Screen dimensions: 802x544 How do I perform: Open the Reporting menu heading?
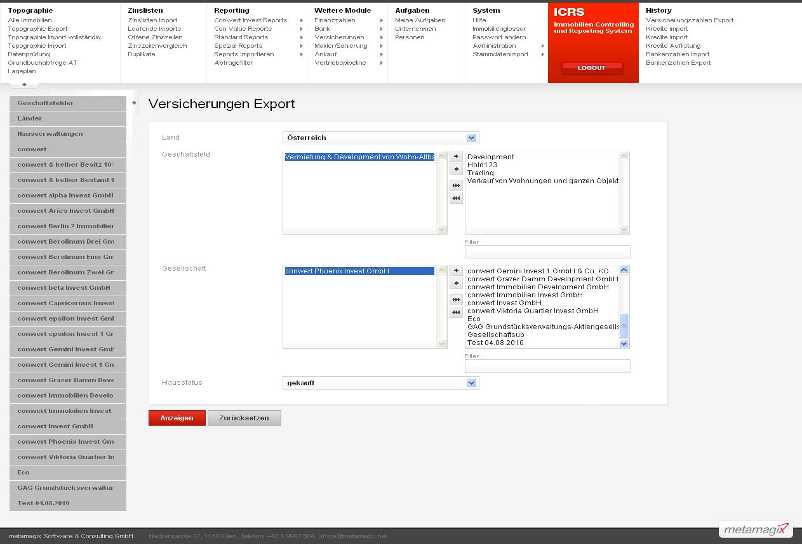[232, 10]
